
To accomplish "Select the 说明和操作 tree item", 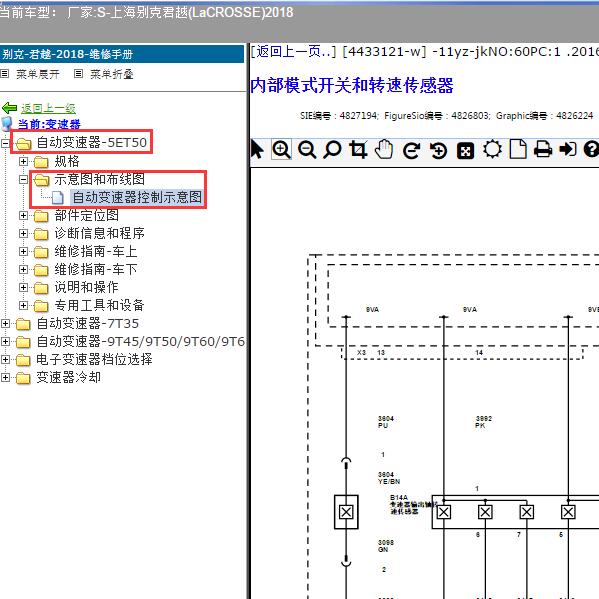I will point(86,287).
